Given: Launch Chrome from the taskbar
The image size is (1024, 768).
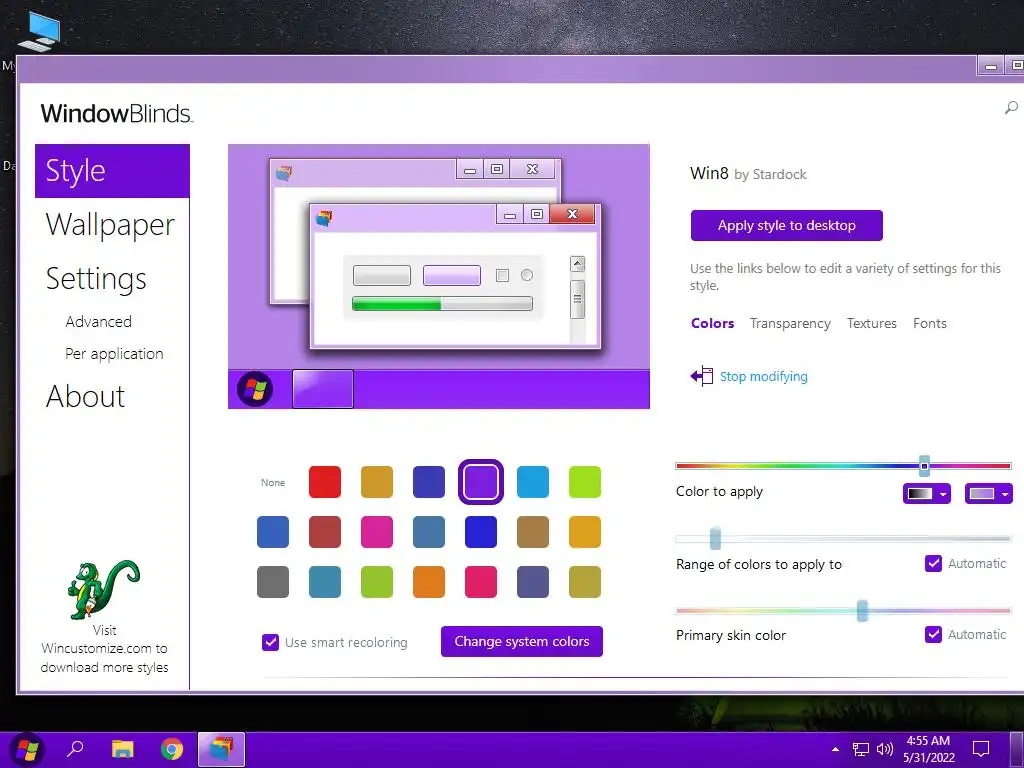Looking at the screenshot, I should tap(172, 749).
